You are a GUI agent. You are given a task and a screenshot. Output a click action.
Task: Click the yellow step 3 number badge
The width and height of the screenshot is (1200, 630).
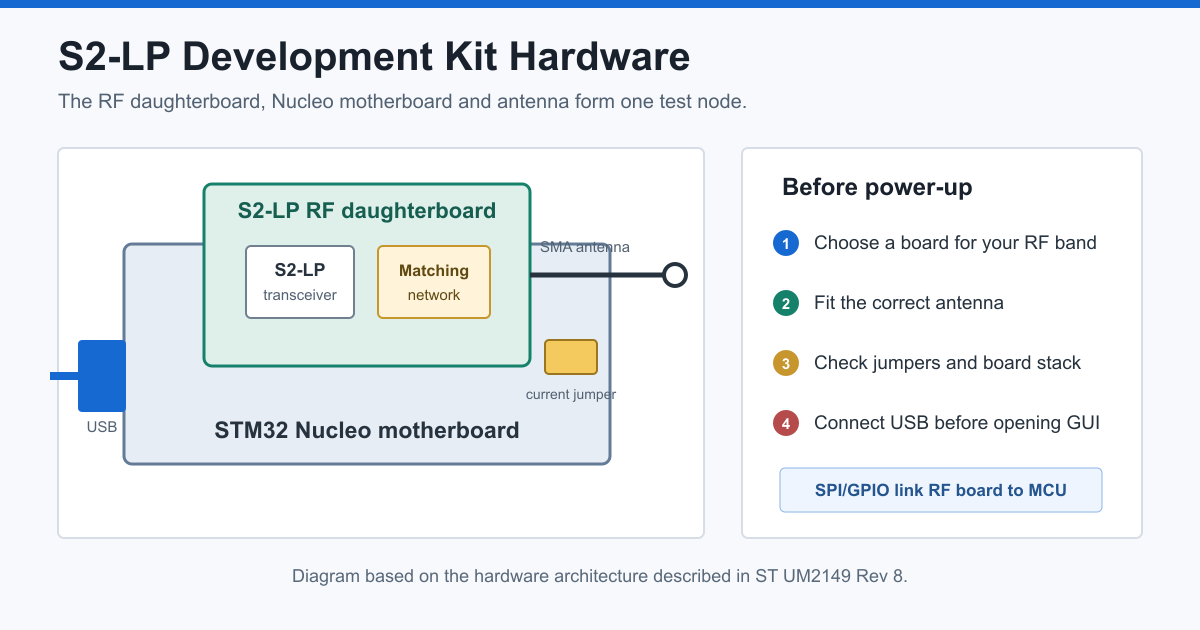[x=786, y=363]
